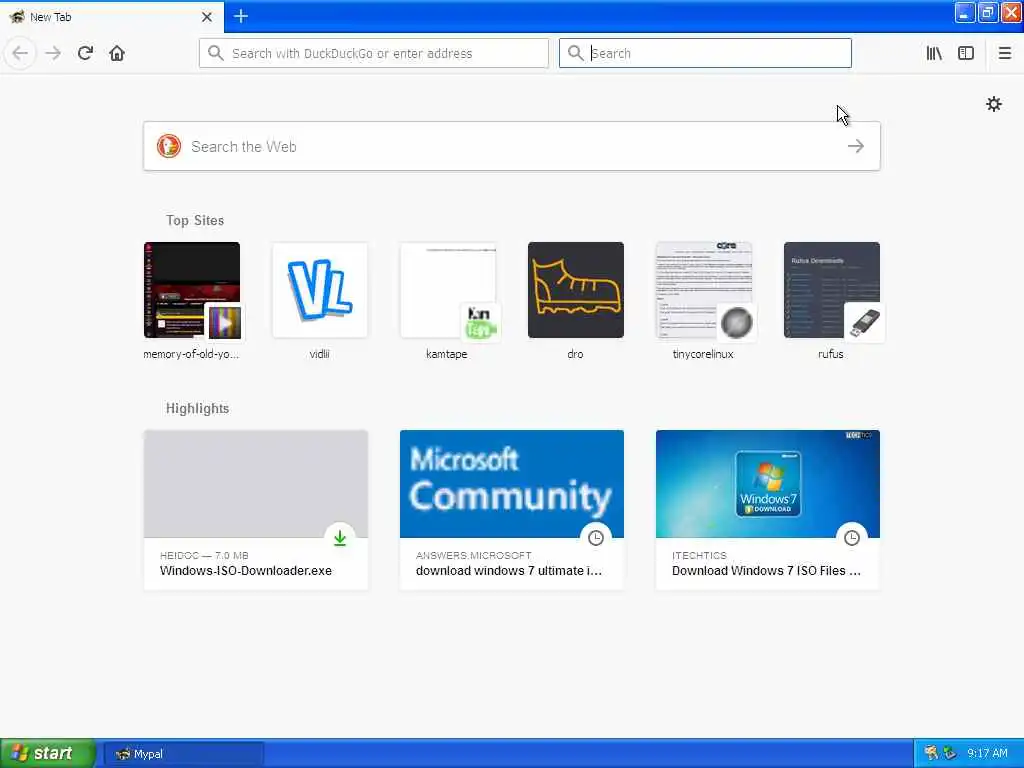
Task: Click the Highlights heading
Action: pos(197,409)
